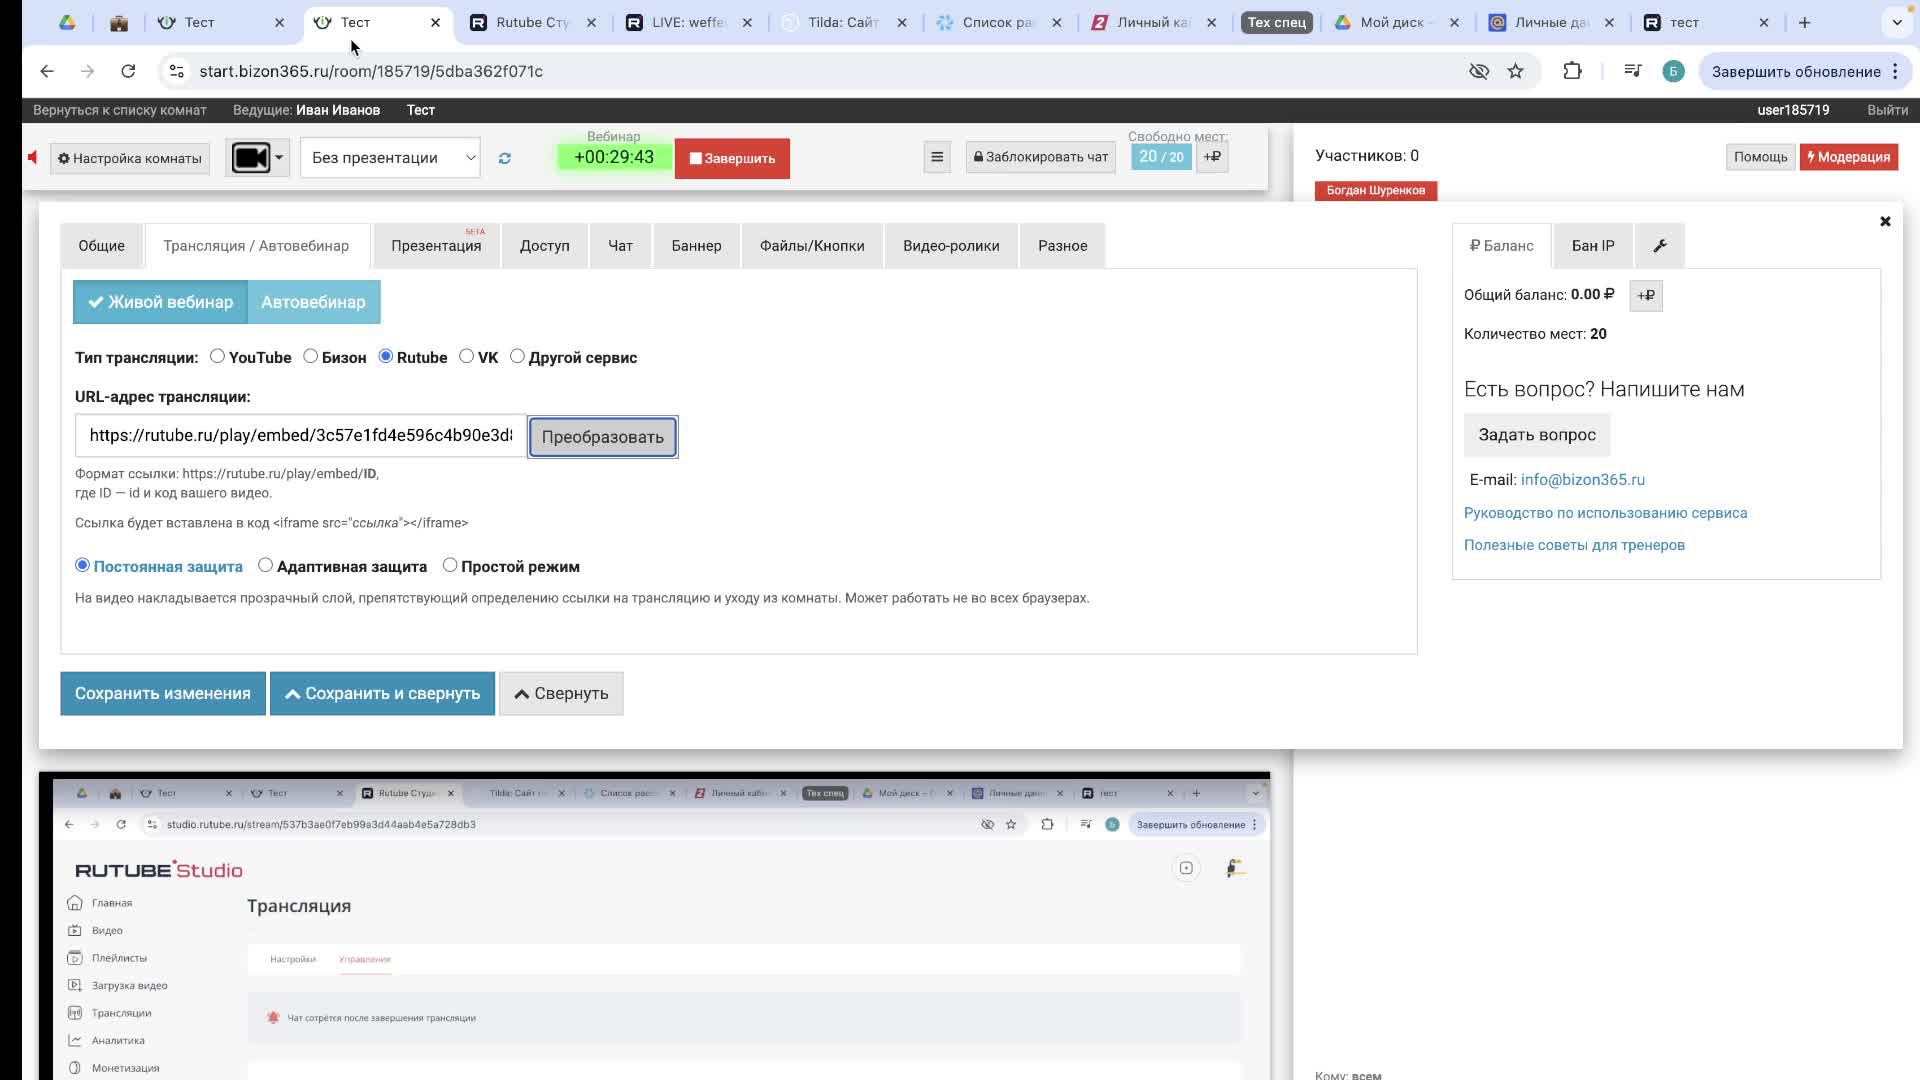Open the browser extensions puzzle icon
Image resolution: width=1920 pixels, height=1080 pixels.
pos(1572,71)
